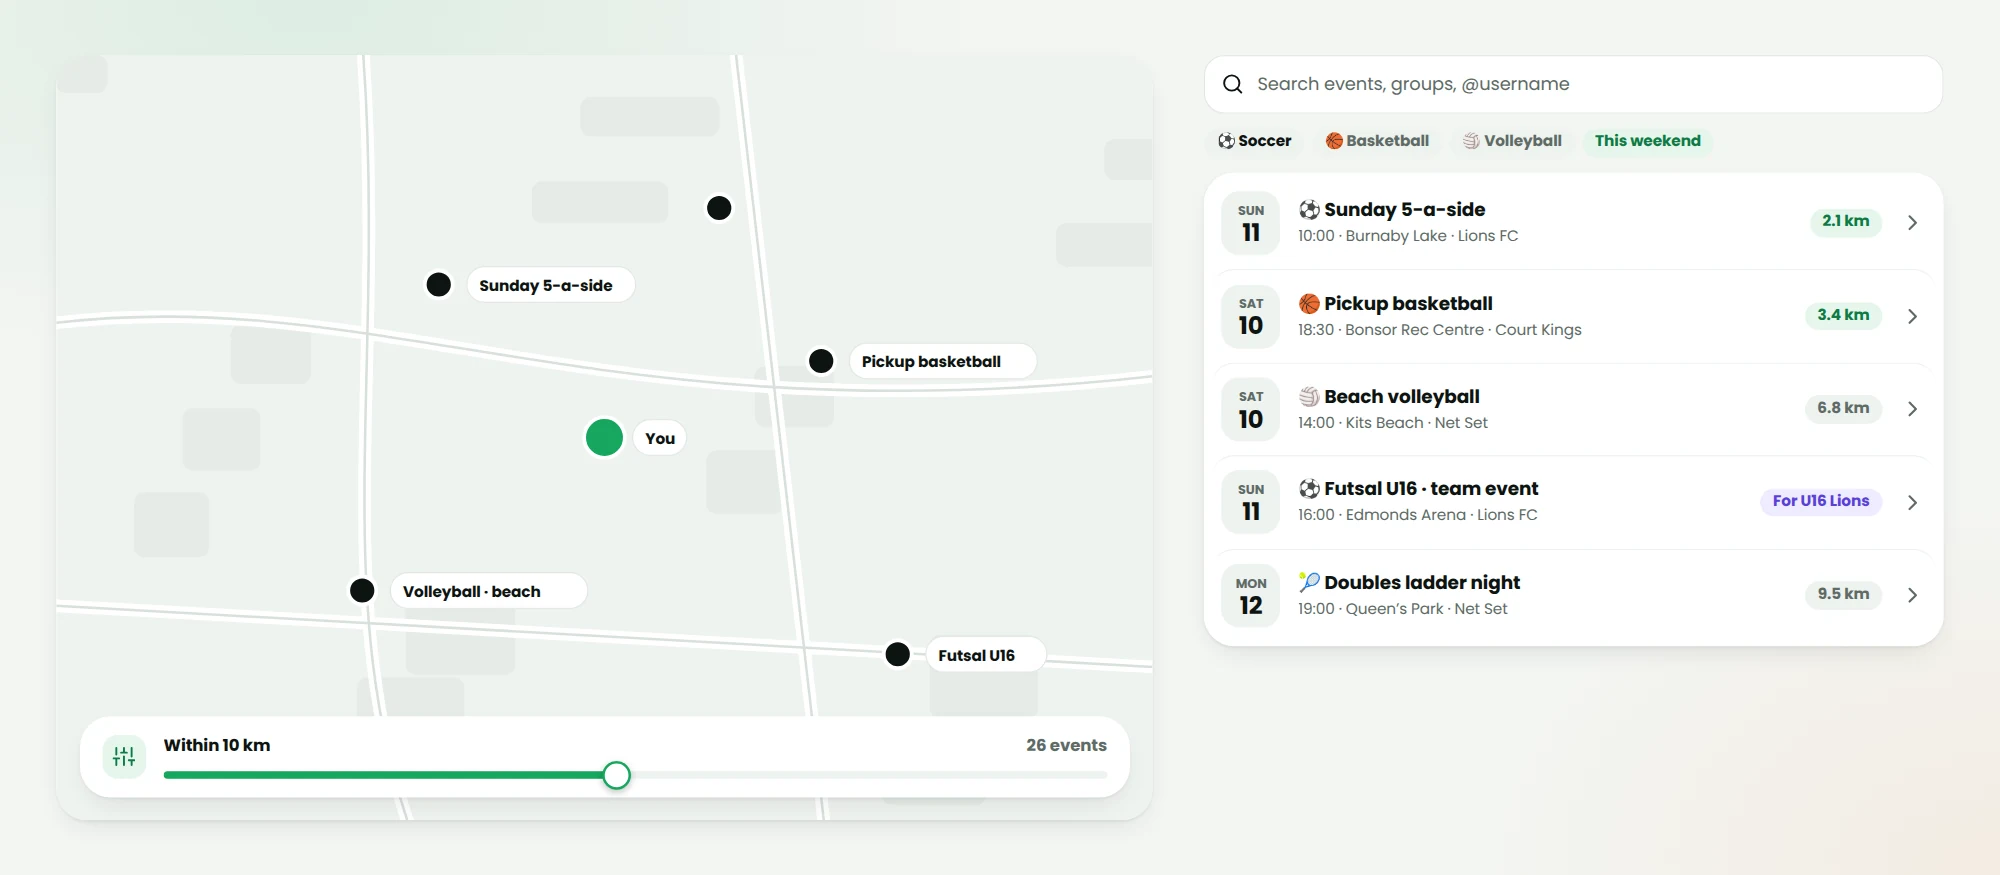
Task: Select the black map pin for Futsal U16
Action: (x=898, y=655)
